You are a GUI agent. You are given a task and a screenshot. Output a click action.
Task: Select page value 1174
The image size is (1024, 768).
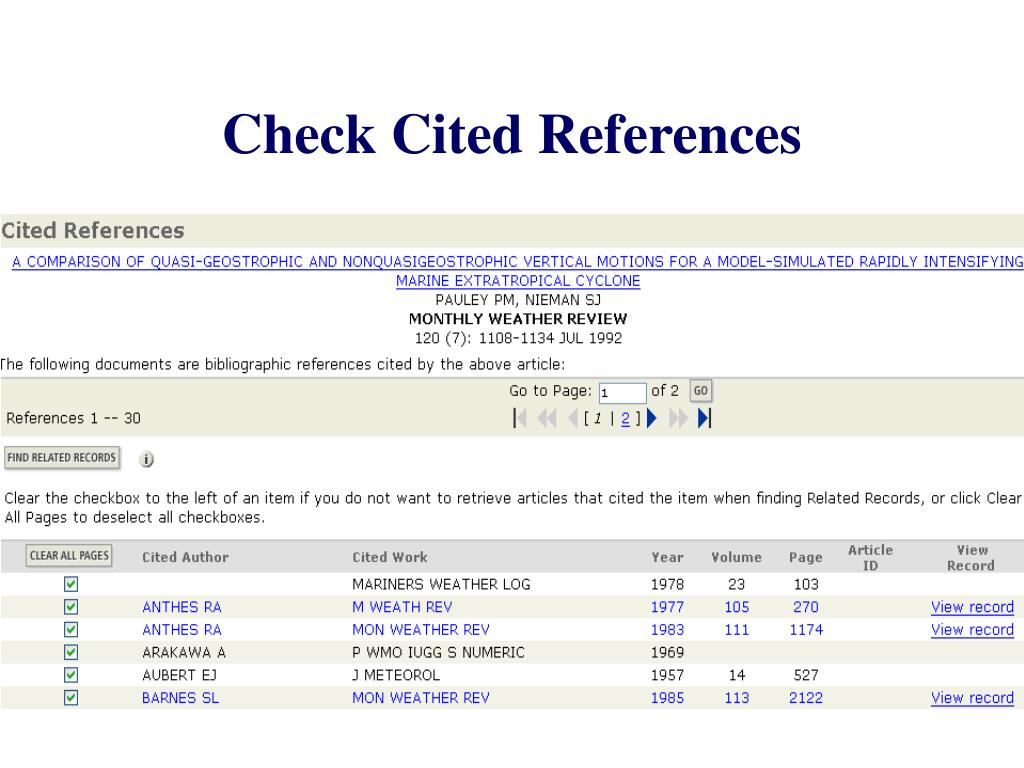point(807,630)
